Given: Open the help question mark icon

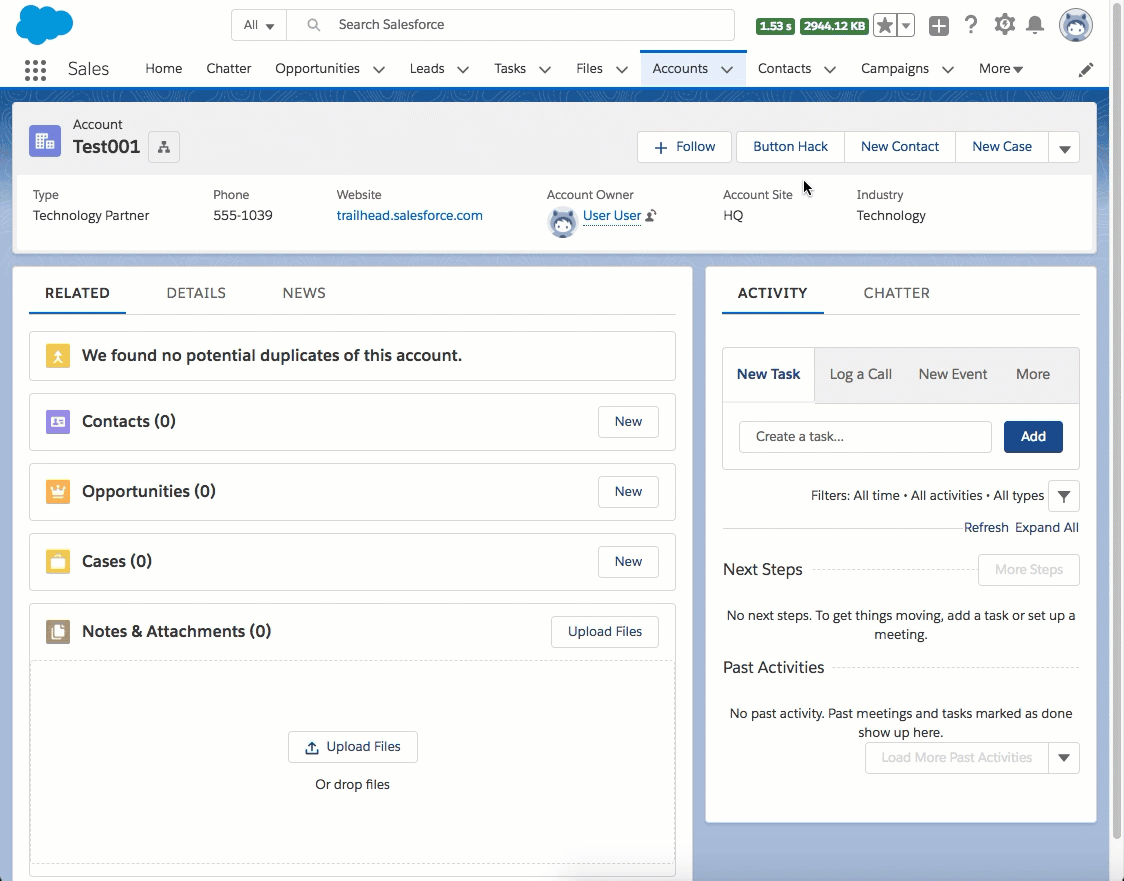Looking at the screenshot, I should pos(971,25).
